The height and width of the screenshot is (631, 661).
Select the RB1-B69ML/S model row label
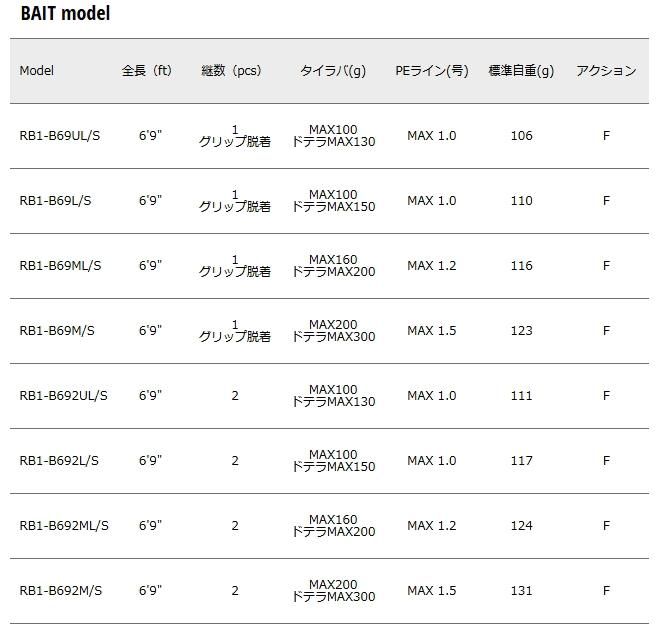click(x=60, y=266)
